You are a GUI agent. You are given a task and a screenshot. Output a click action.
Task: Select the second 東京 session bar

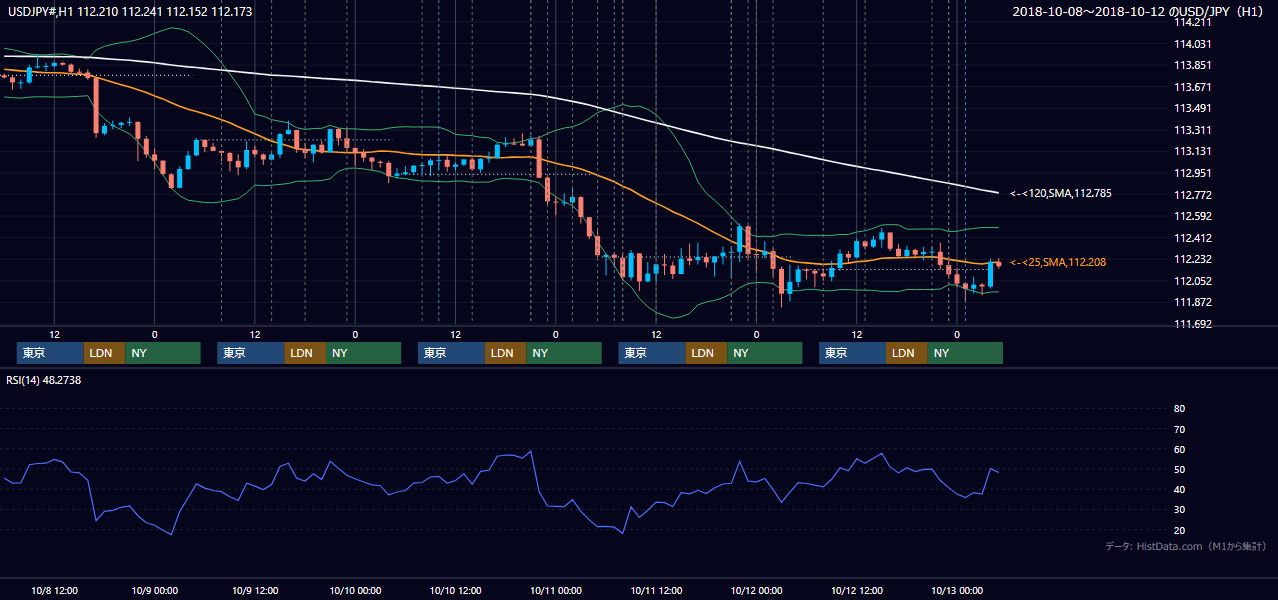(251, 353)
